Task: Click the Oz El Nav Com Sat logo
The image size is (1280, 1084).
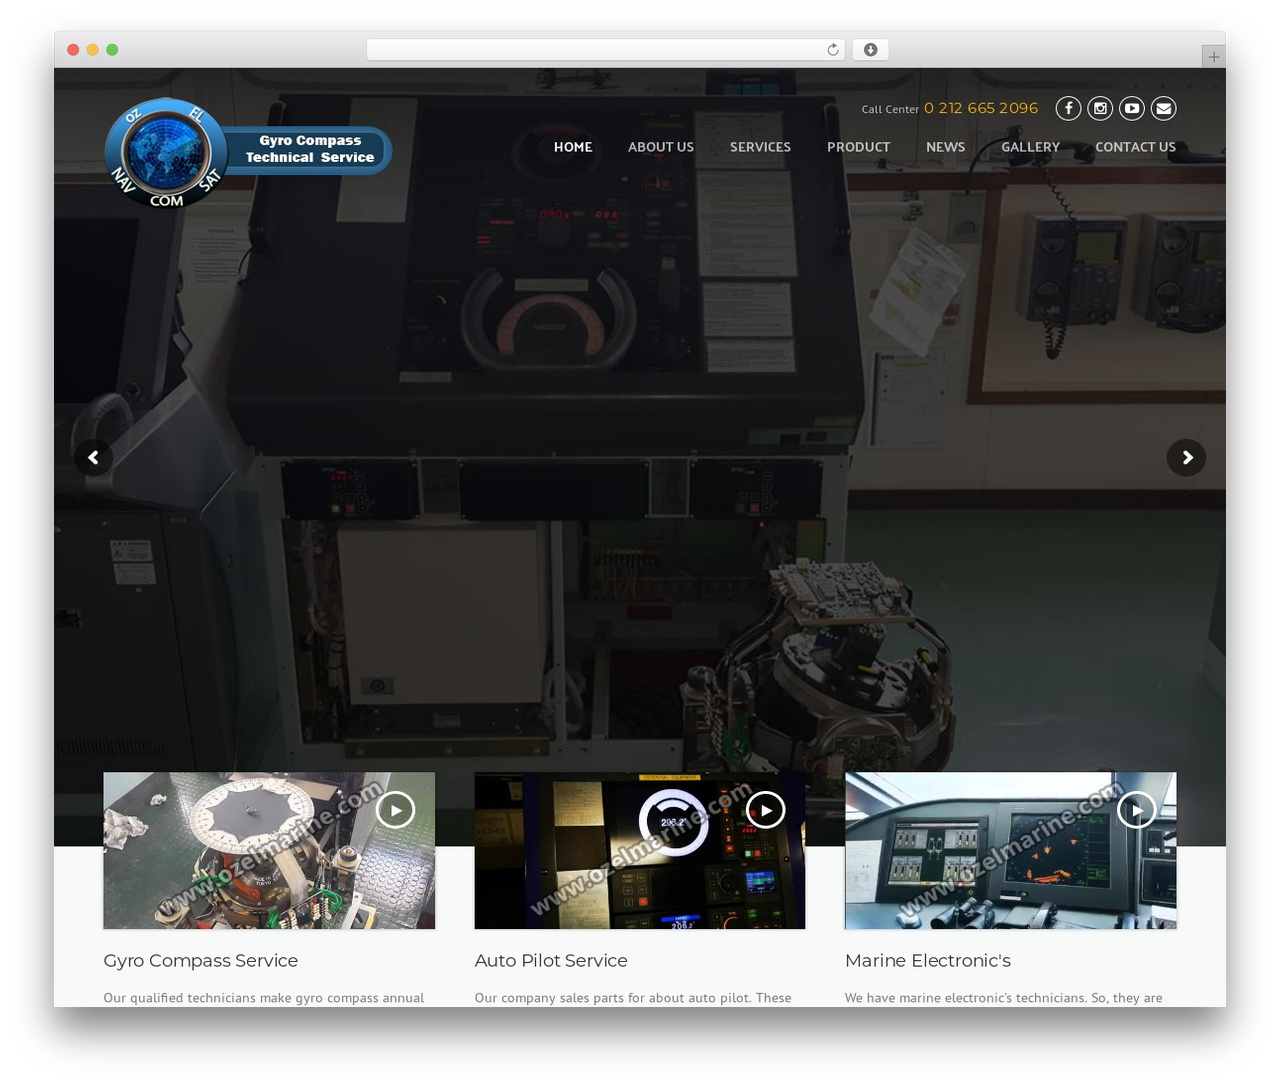Action: 165,153
